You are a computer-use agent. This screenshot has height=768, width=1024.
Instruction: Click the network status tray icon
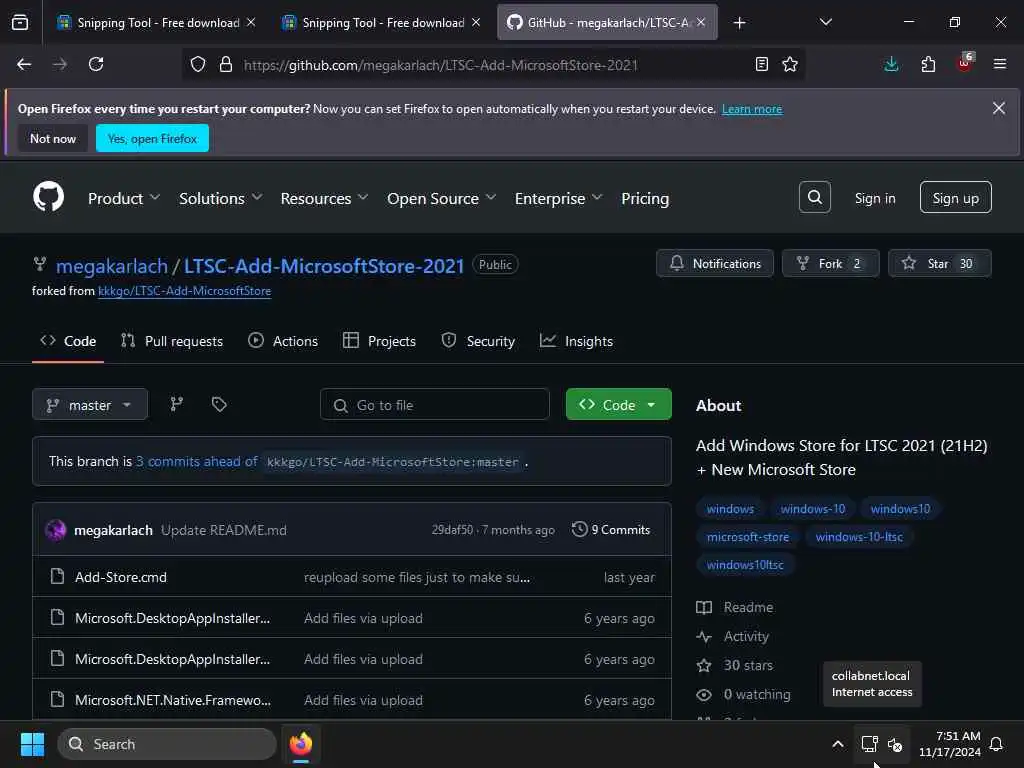(x=869, y=744)
